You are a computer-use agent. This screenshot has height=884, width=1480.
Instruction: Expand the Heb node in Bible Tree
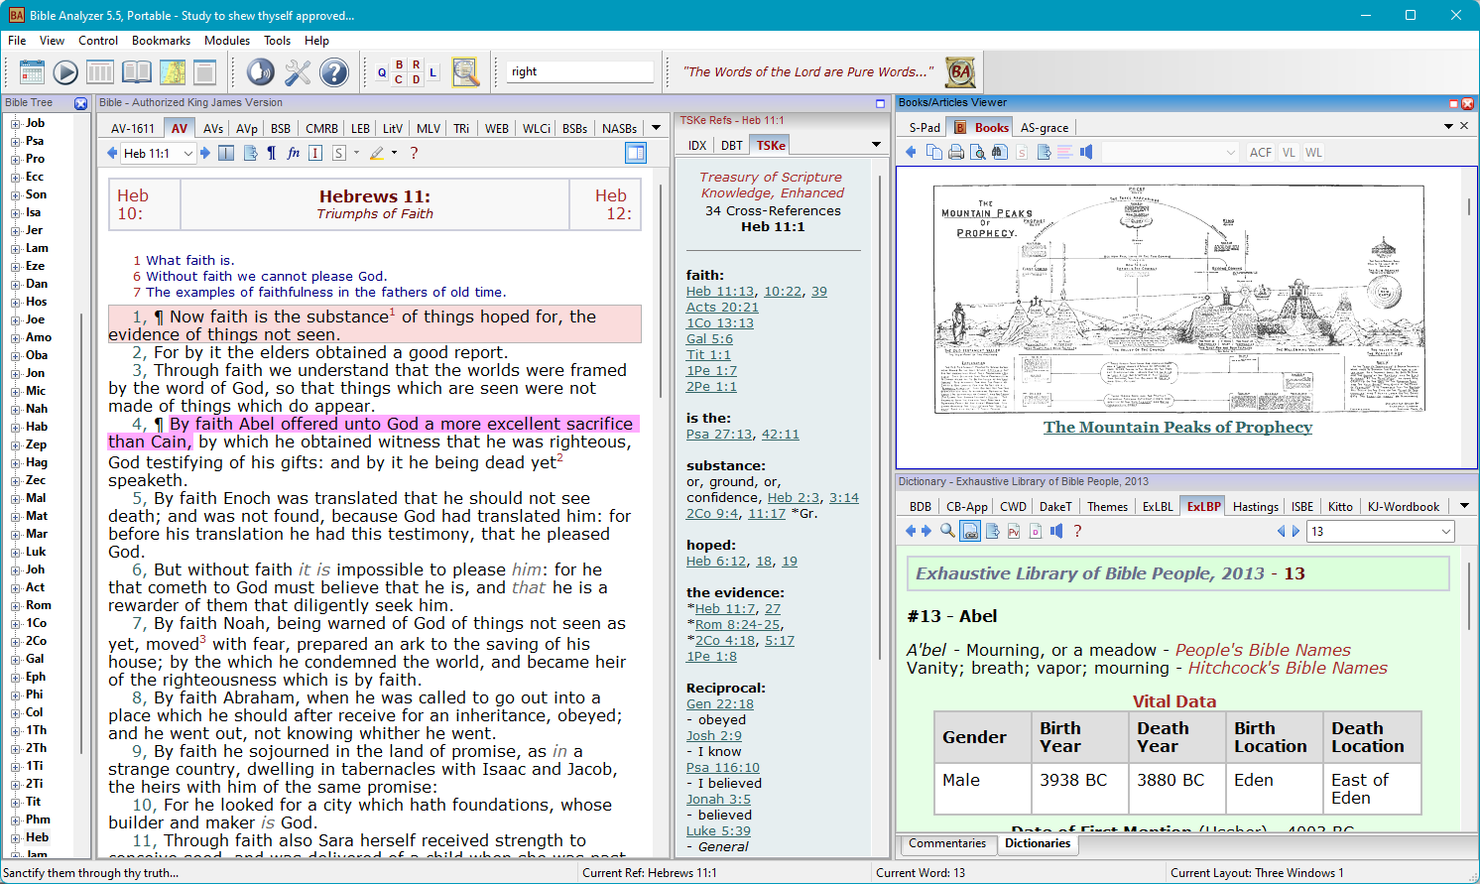(x=15, y=838)
